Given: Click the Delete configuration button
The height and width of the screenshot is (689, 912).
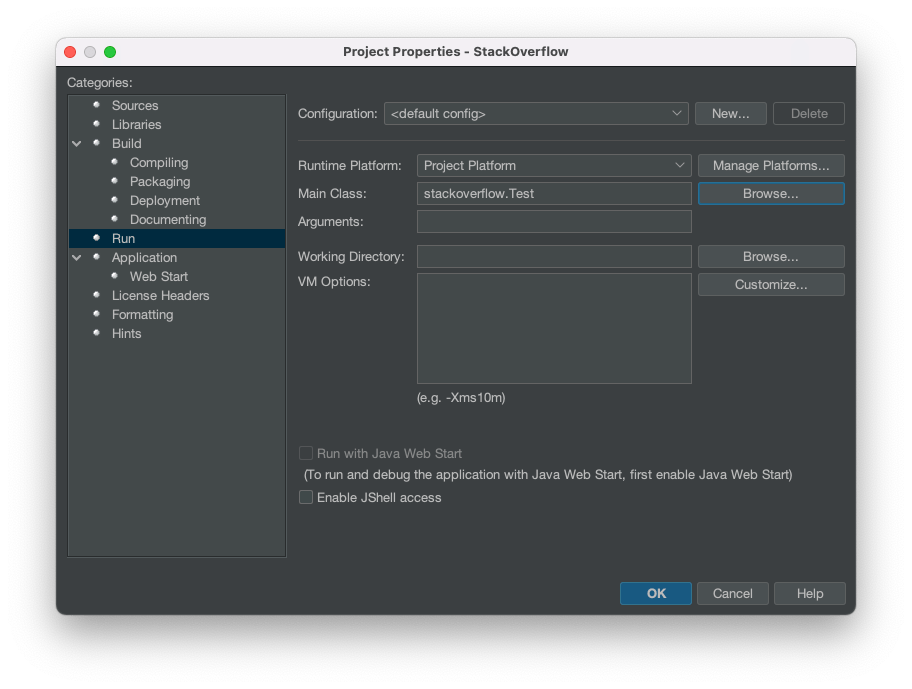Looking at the screenshot, I should [809, 113].
